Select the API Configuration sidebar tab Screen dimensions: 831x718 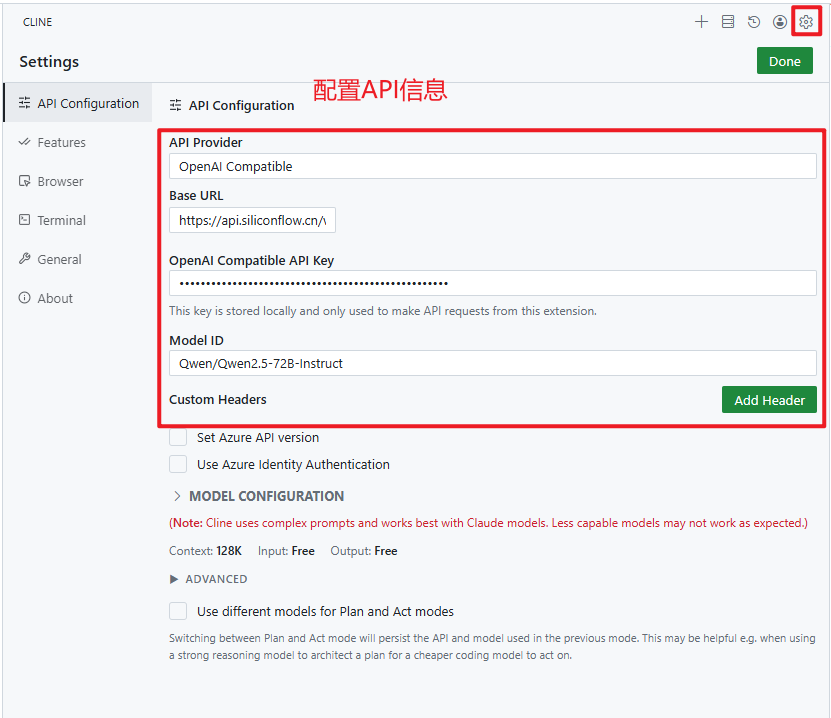[x=78, y=103]
